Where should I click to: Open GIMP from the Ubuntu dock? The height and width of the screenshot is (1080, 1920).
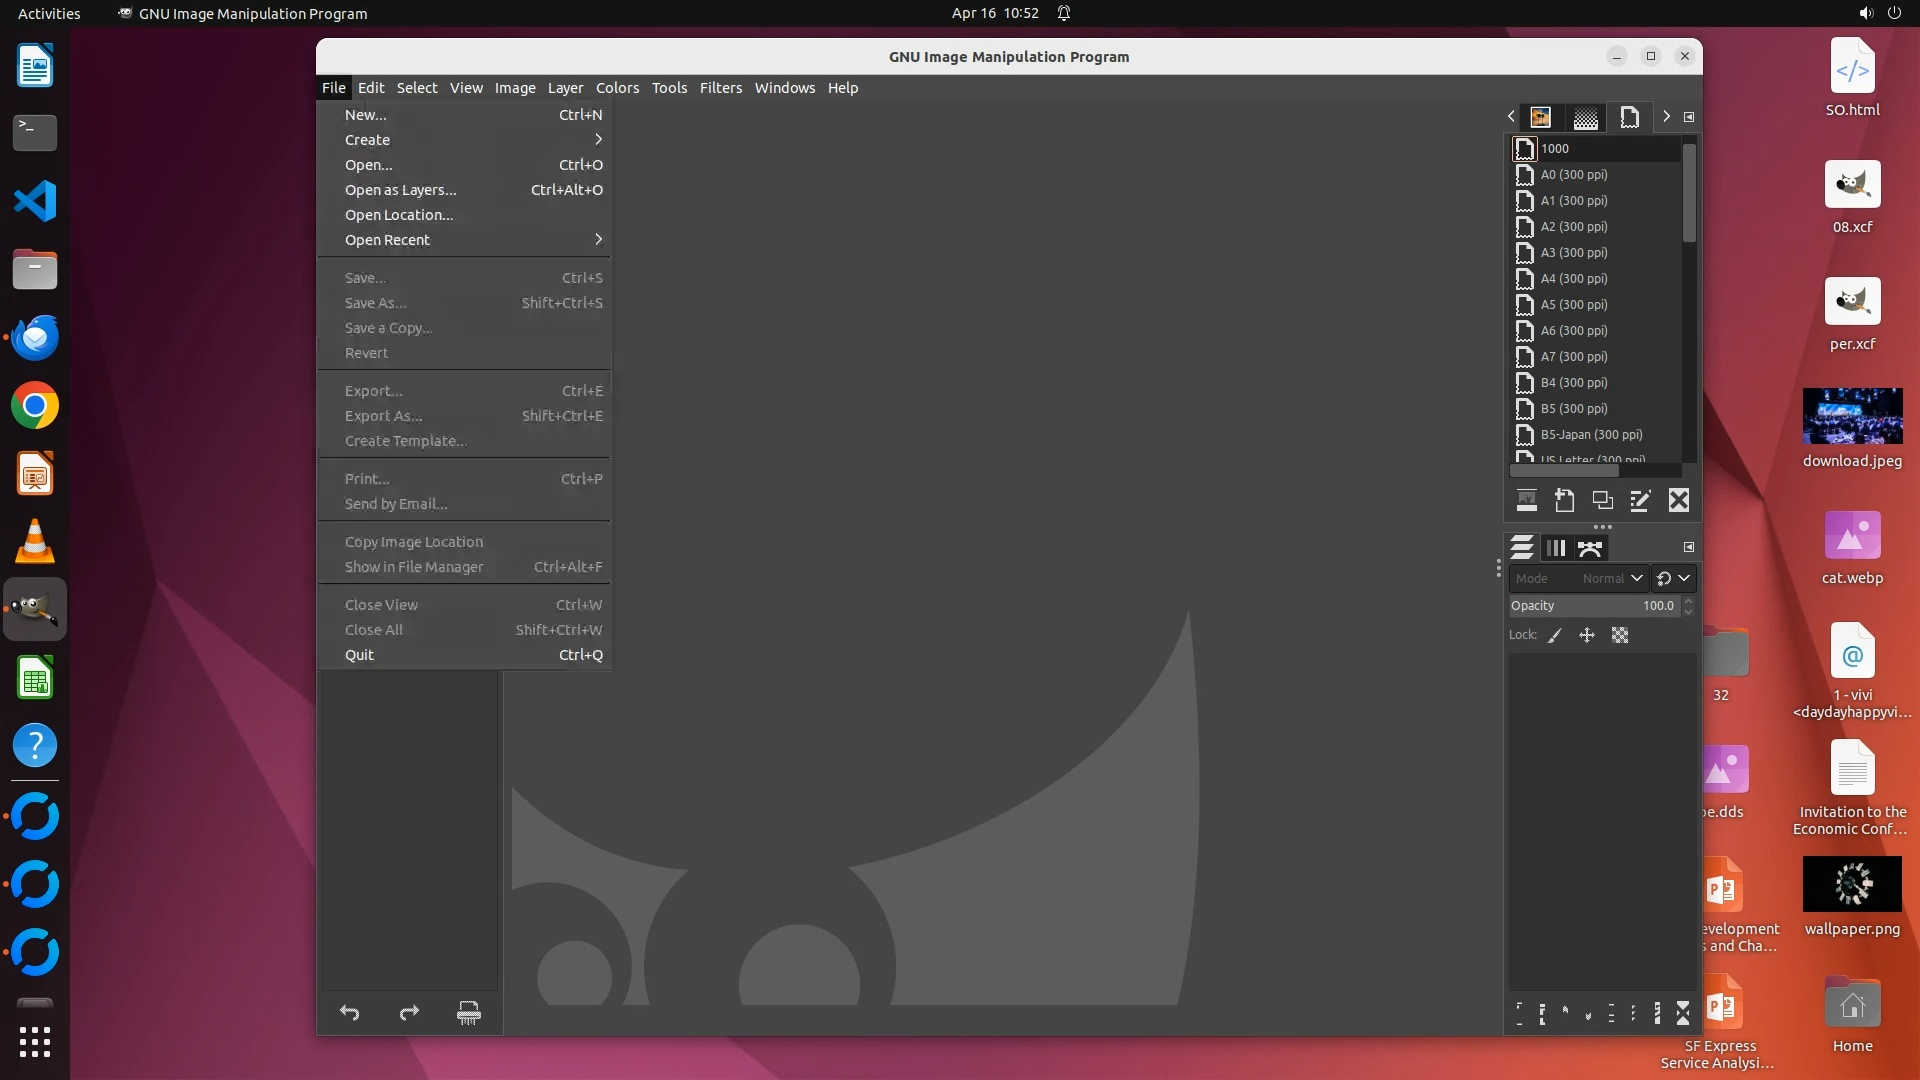click(x=35, y=609)
